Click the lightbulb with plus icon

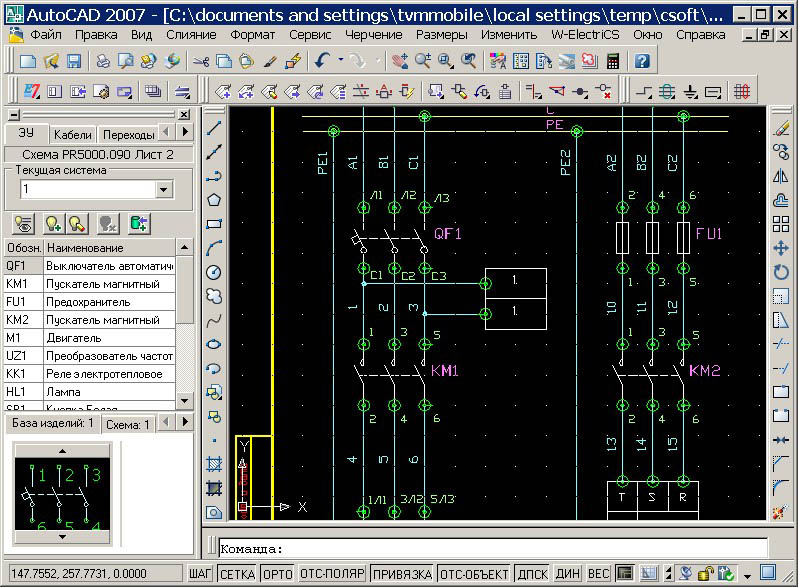click(x=53, y=224)
